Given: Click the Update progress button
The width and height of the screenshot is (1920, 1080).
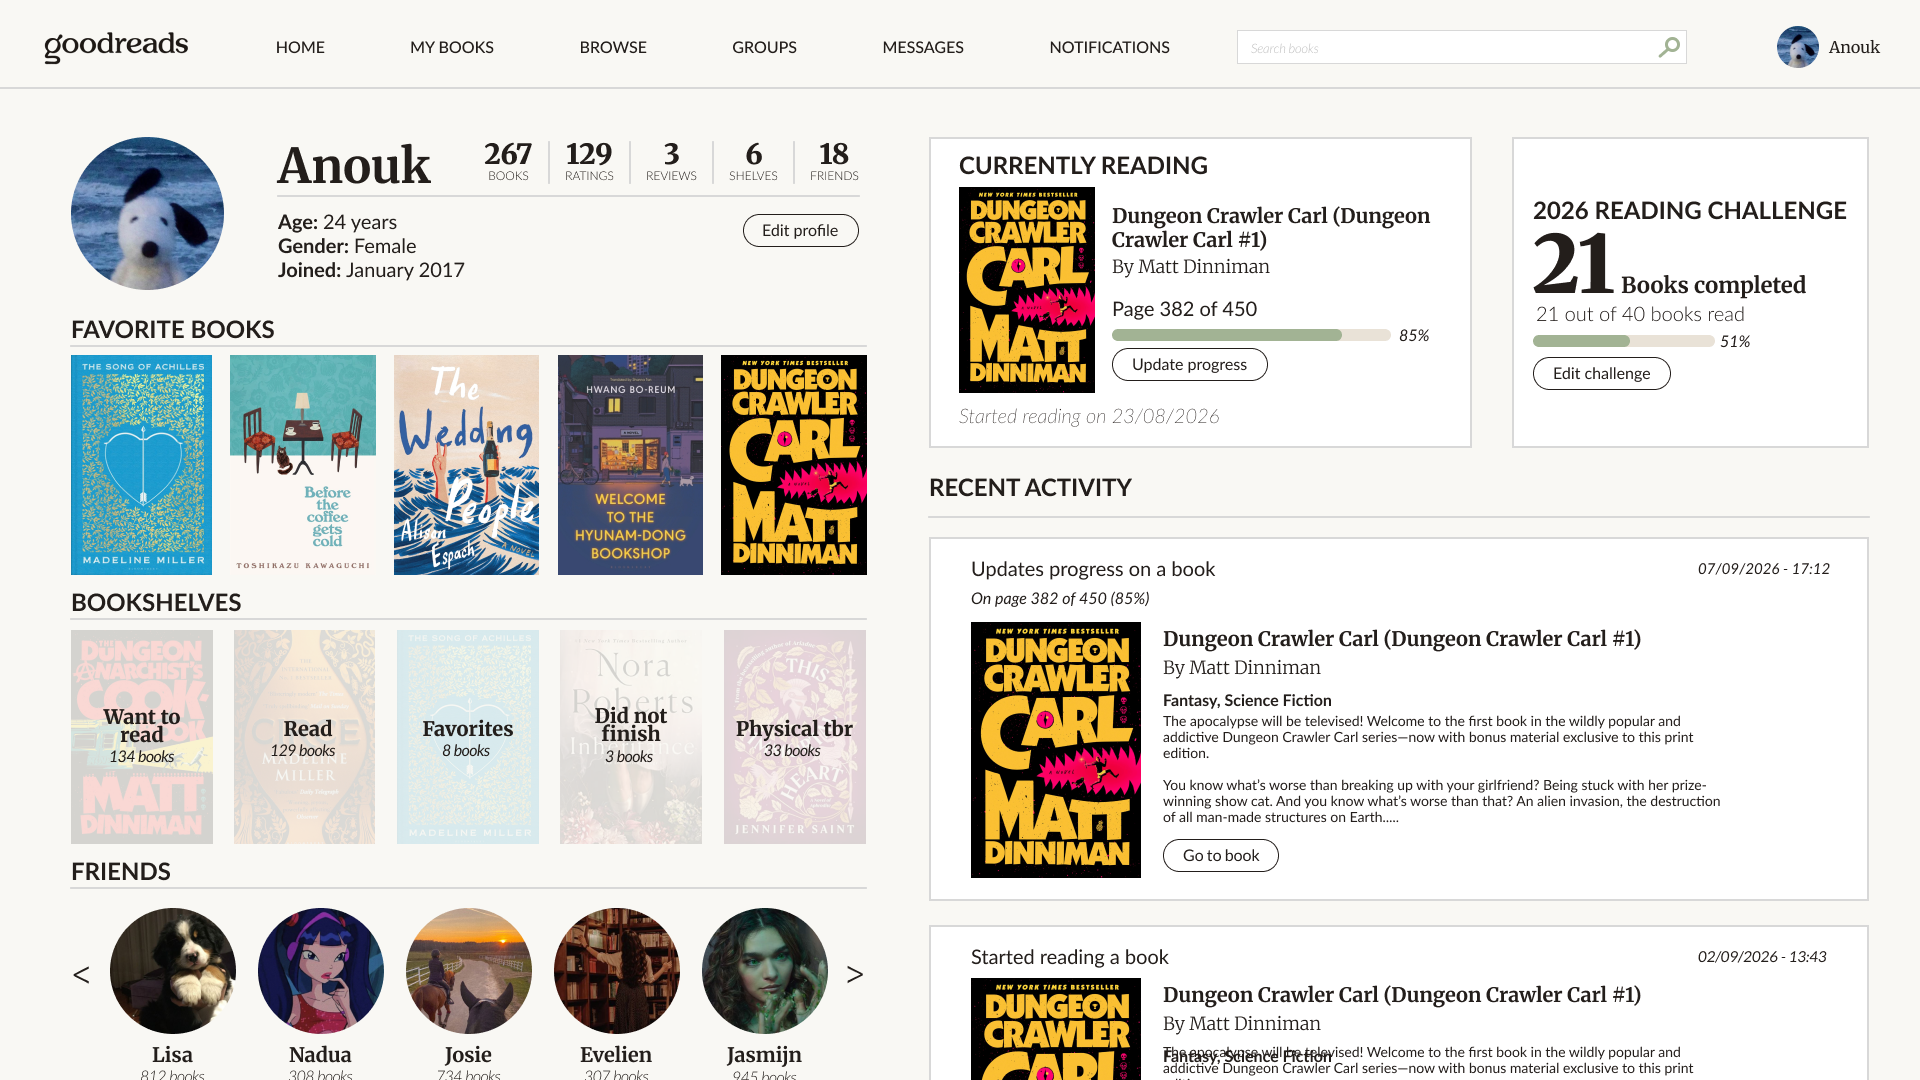Looking at the screenshot, I should (1189, 364).
